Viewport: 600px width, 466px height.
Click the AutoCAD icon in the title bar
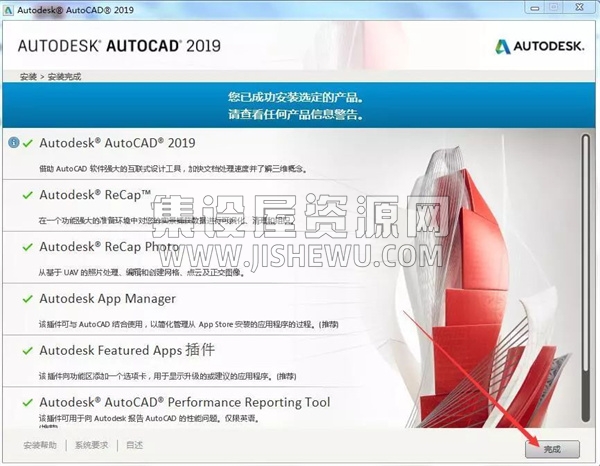pos(8,10)
